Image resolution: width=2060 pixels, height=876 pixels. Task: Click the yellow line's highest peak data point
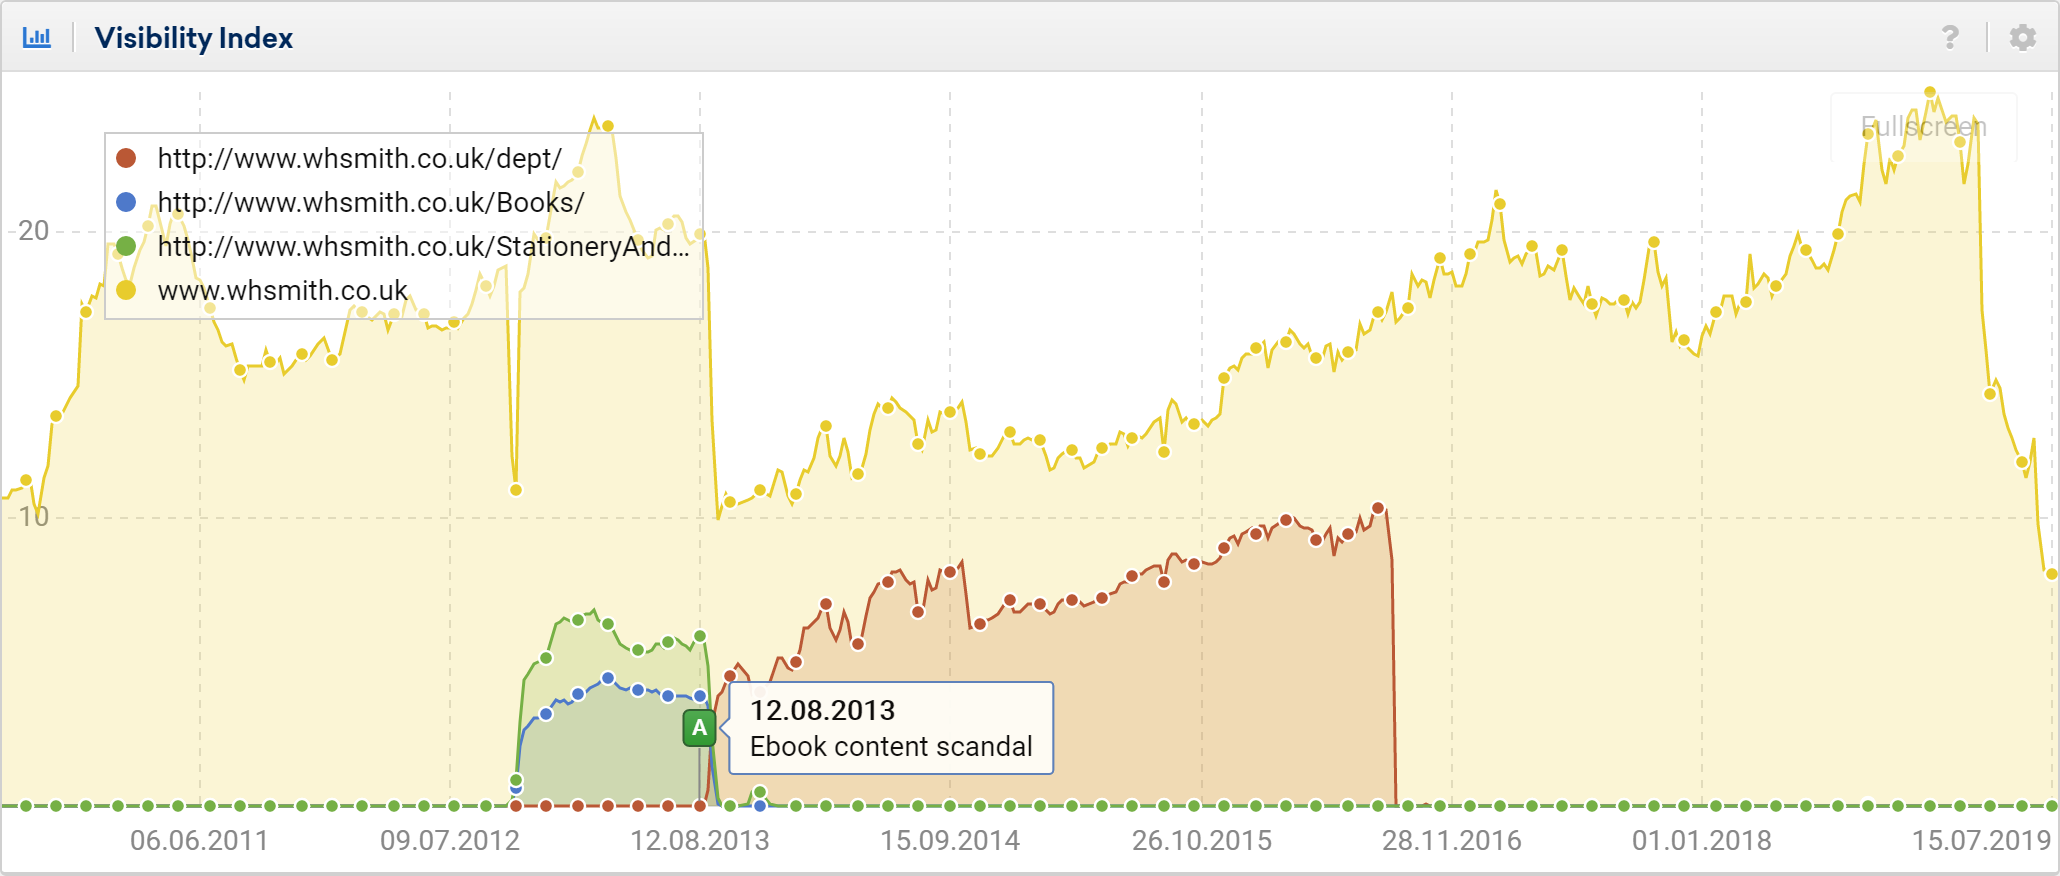coord(1930,92)
